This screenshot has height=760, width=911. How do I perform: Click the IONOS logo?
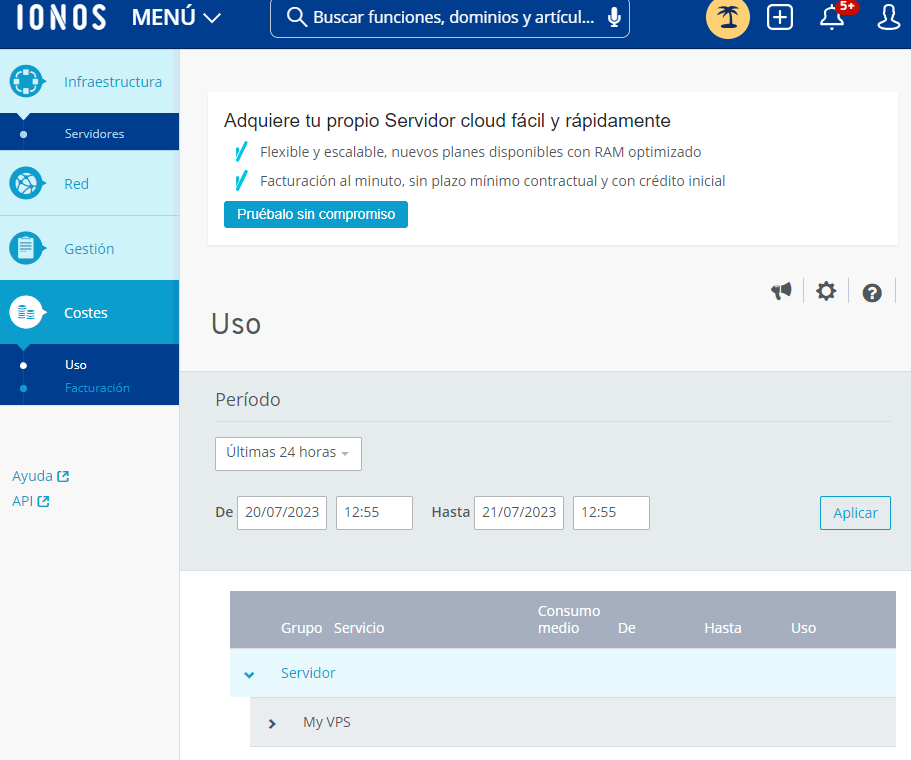61,17
